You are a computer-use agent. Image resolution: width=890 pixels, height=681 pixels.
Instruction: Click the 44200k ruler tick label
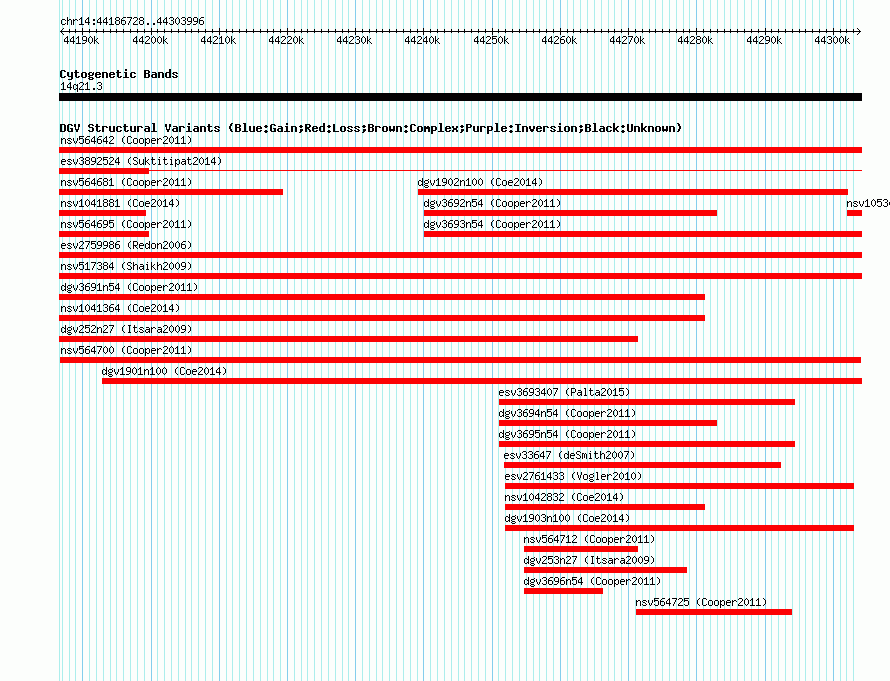tap(150, 40)
